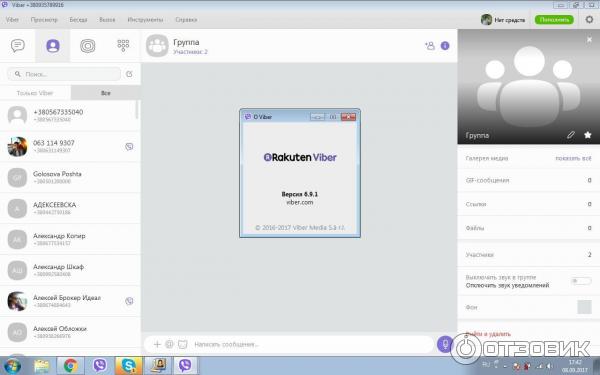Open the sticker icon in message bar
This screenshot has width=600, height=375.
170,344
